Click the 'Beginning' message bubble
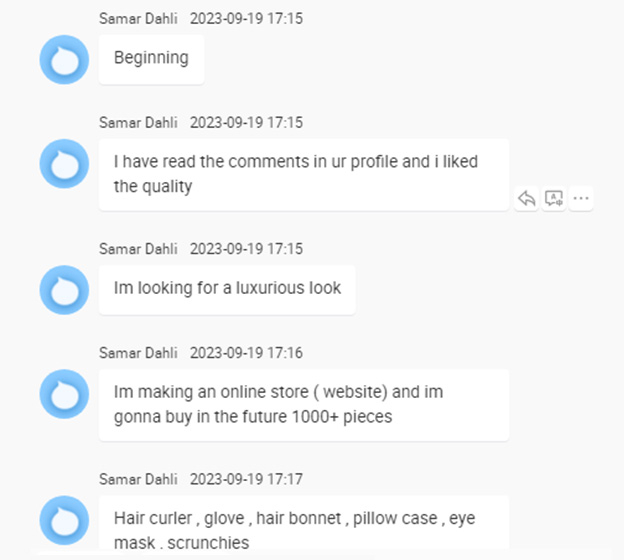Image resolution: width=624 pixels, height=560 pixels. coord(151,59)
